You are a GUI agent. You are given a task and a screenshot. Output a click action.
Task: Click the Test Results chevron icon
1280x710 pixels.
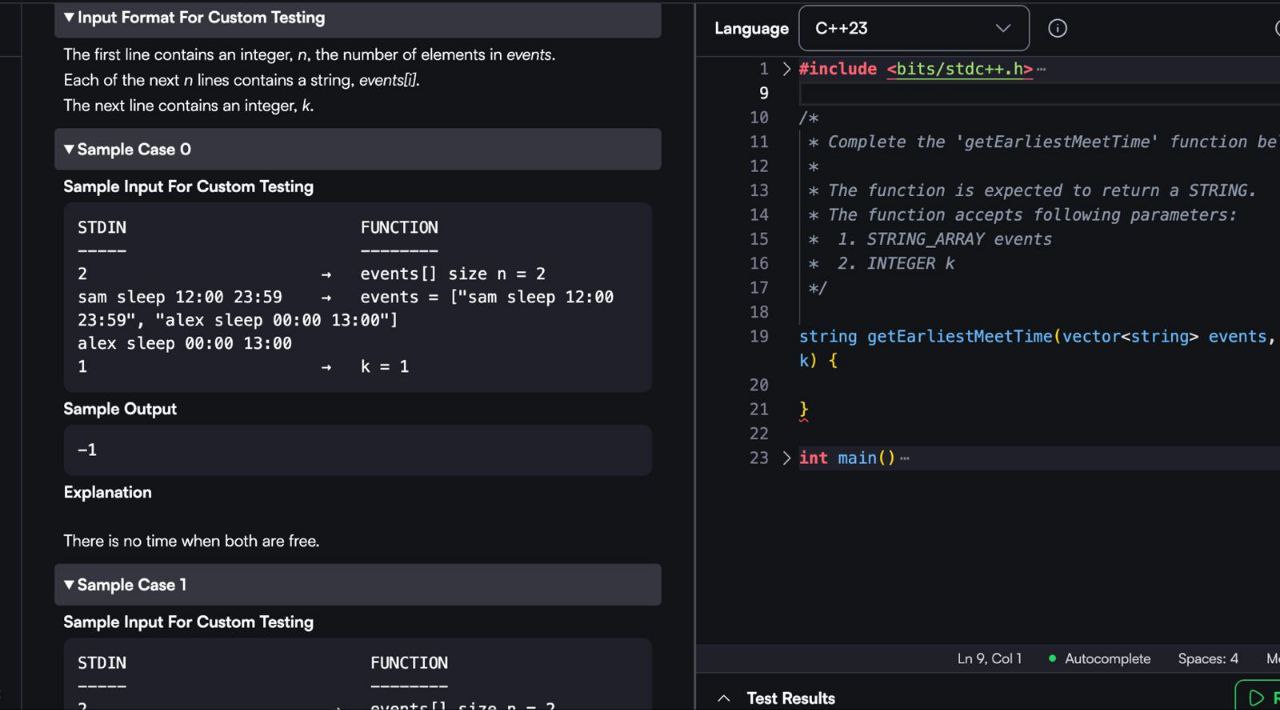point(724,698)
